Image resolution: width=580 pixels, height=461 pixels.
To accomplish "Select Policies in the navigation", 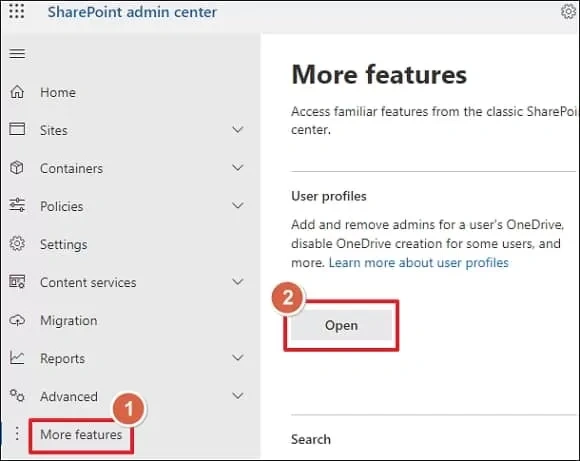I will coord(61,206).
